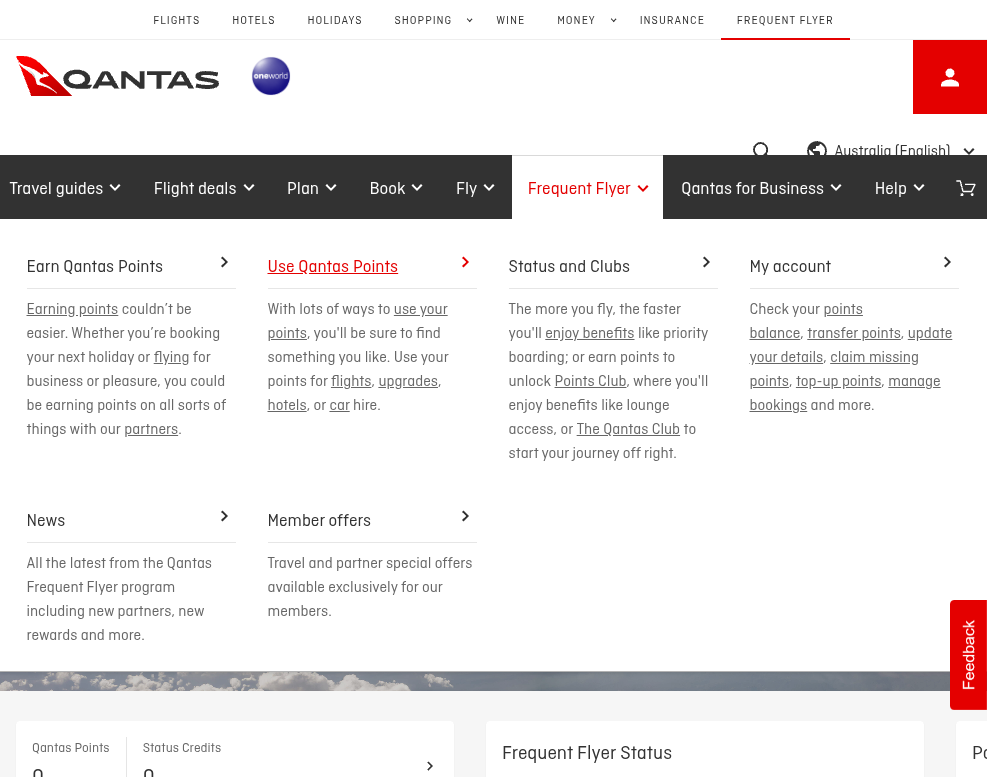The height and width of the screenshot is (777, 987).
Task: Open Use Qantas Points heading link
Action: tap(332, 266)
